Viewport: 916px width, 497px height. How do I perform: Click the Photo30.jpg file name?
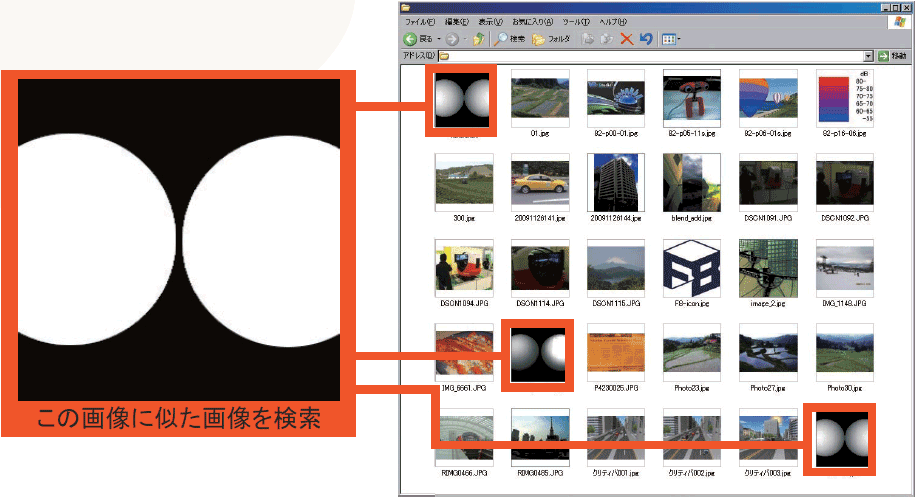pyautogui.click(x=845, y=388)
